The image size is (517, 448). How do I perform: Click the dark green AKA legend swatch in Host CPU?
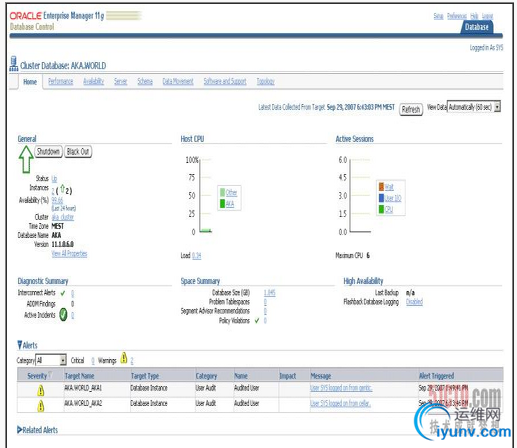(222, 203)
